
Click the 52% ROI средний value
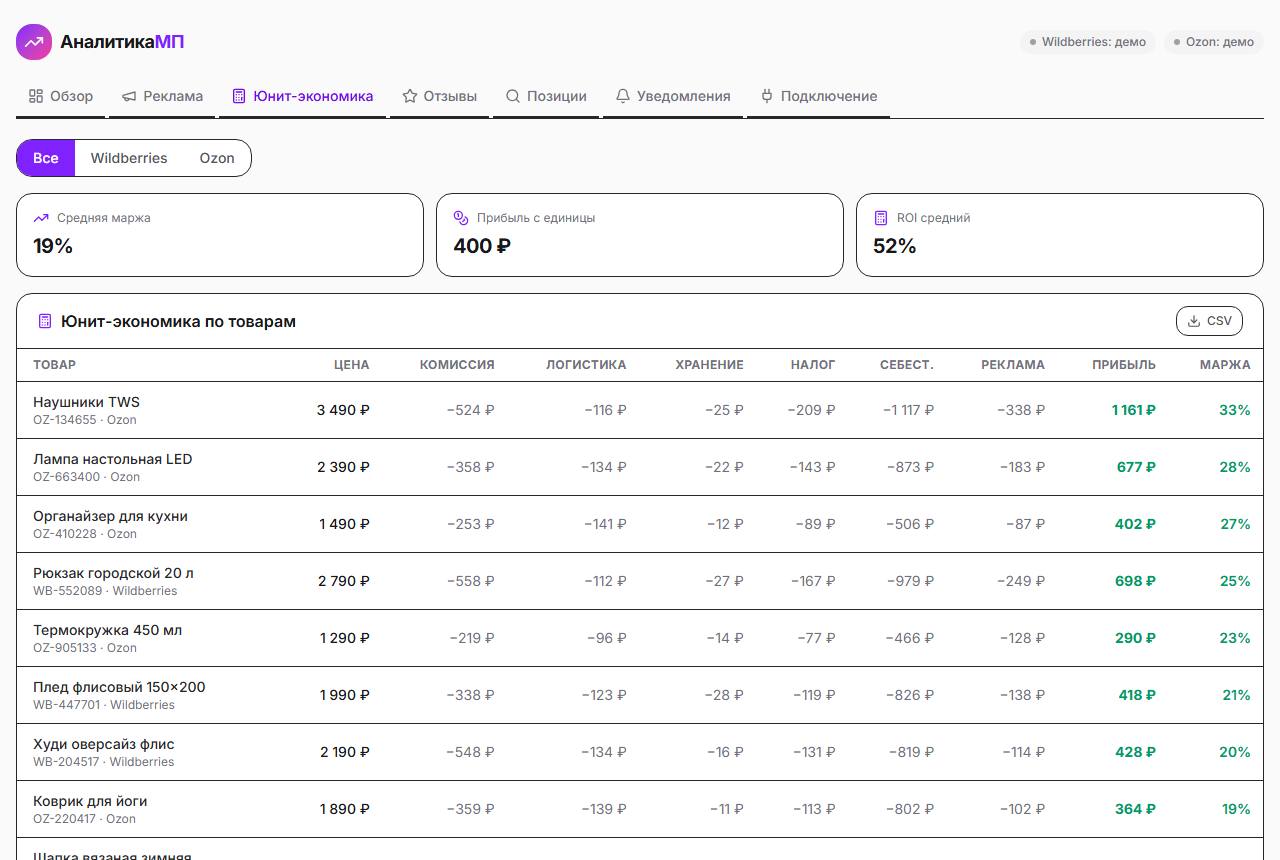[895, 246]
